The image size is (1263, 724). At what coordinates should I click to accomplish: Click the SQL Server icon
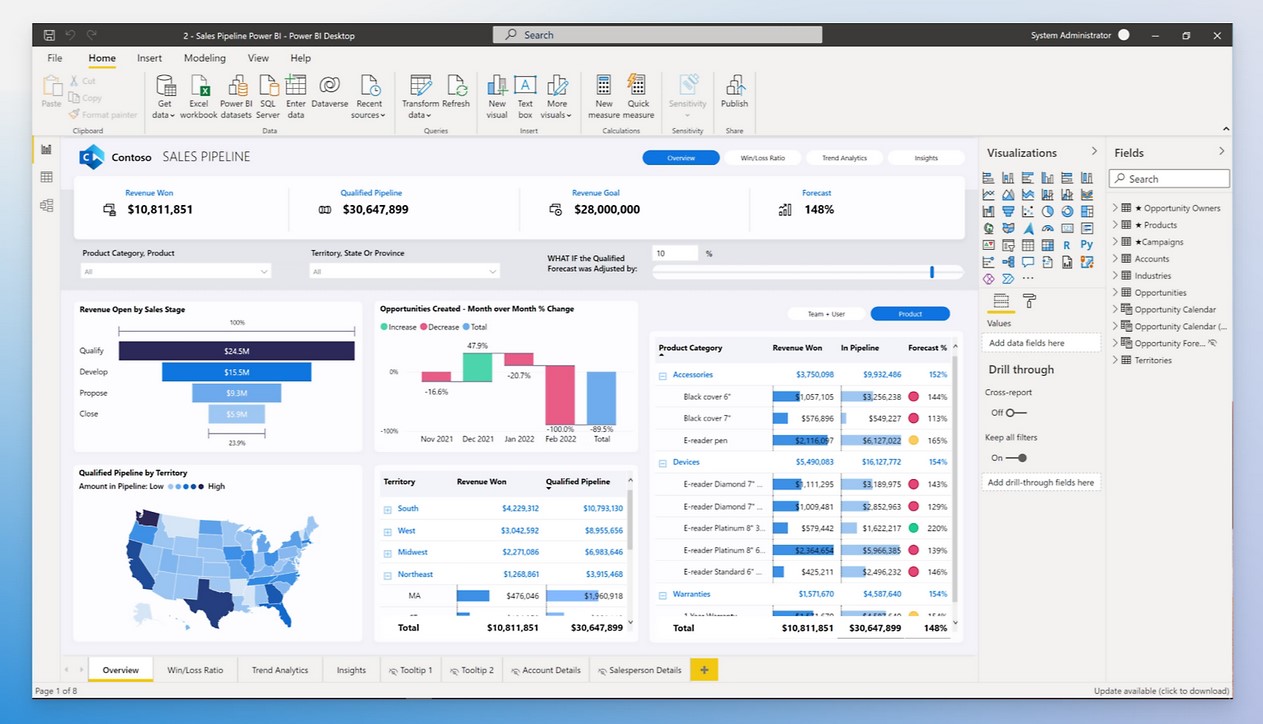(x=268, y=86)
